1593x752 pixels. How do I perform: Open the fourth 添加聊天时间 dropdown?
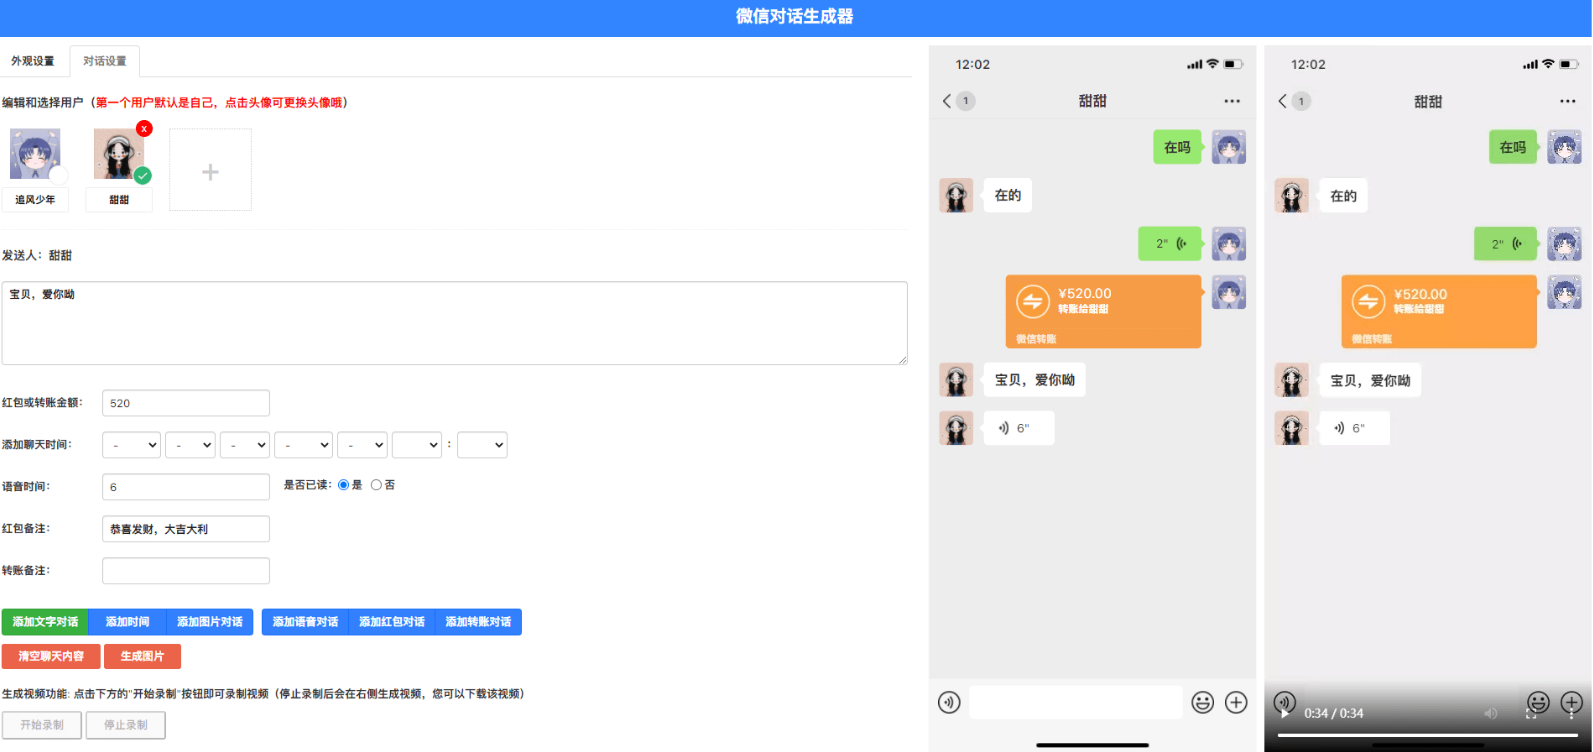[x=304, y=445]
